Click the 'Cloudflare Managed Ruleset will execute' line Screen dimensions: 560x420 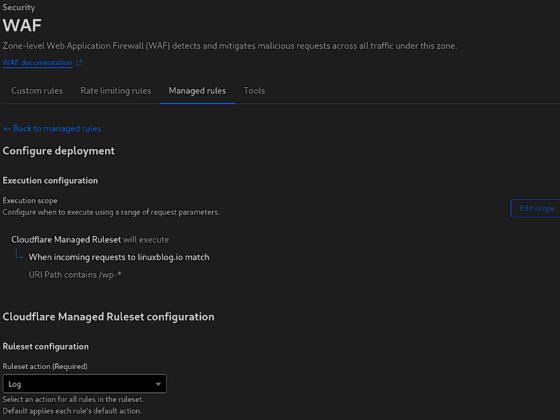[x=90, y=240]
